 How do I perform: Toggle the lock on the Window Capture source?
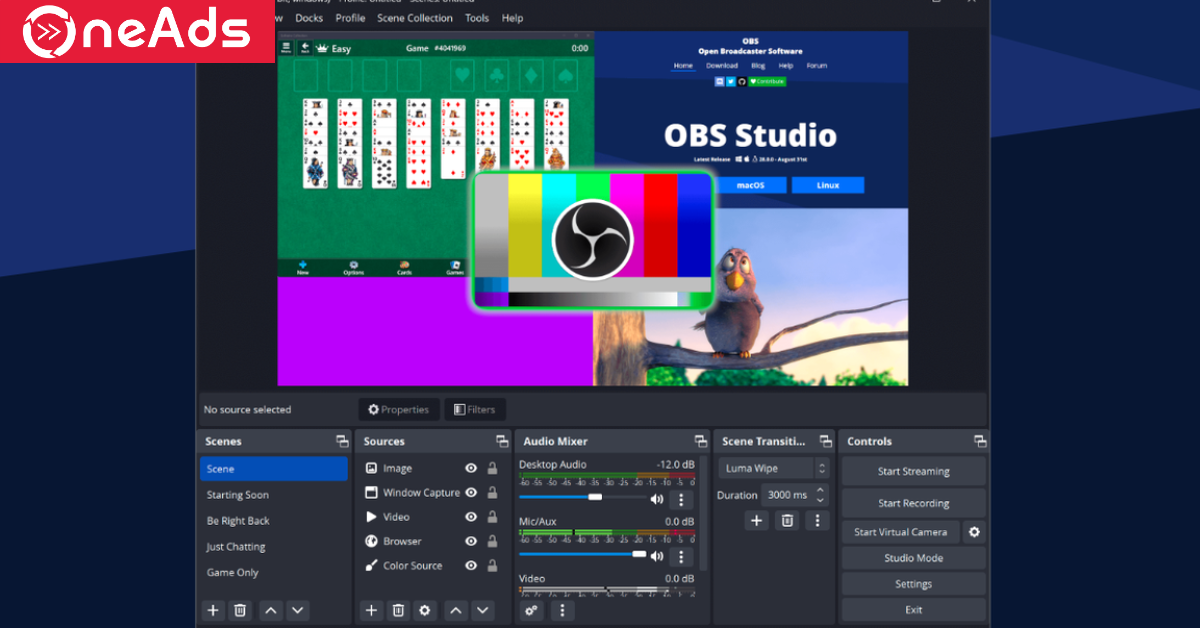coord(492,492)
